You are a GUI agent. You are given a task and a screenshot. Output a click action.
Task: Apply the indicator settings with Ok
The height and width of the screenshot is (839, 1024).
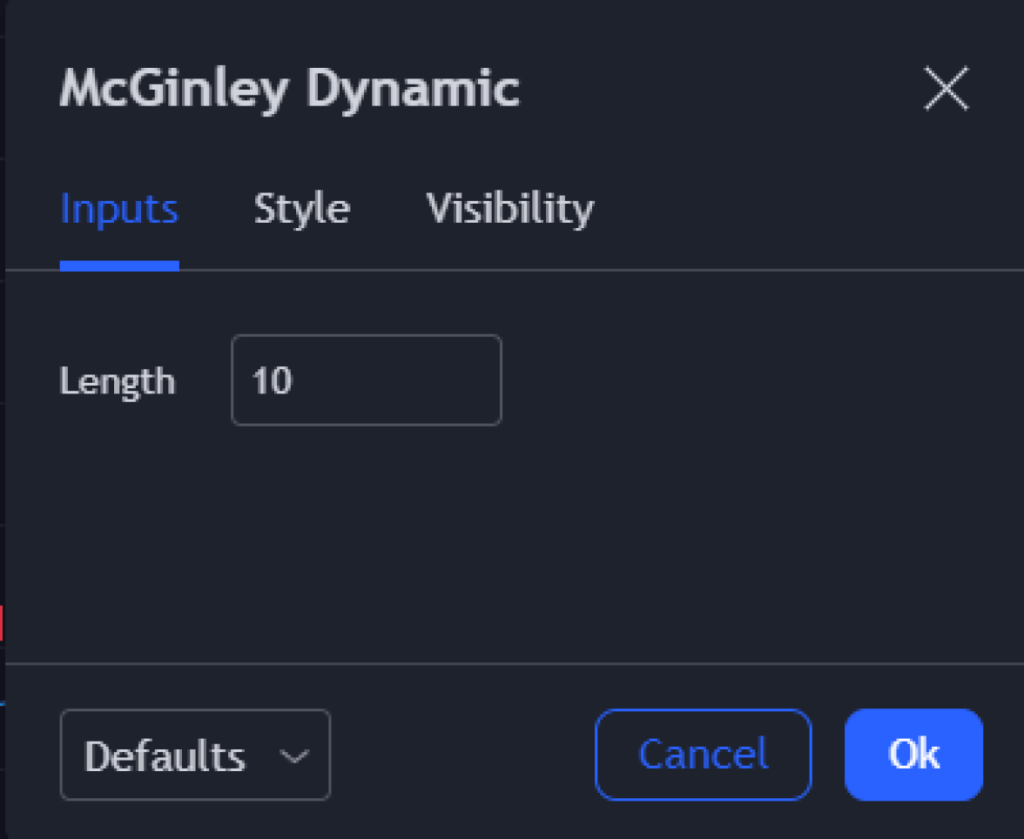click(x=913, y=755)
